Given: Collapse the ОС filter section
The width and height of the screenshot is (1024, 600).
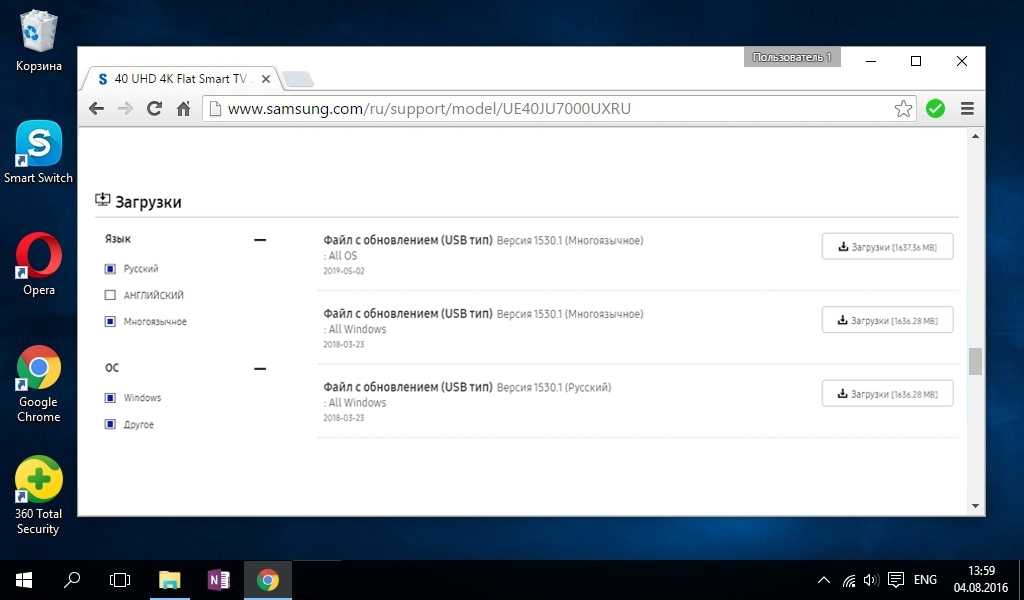Looking at the screenshot, I should coord(260,369).
